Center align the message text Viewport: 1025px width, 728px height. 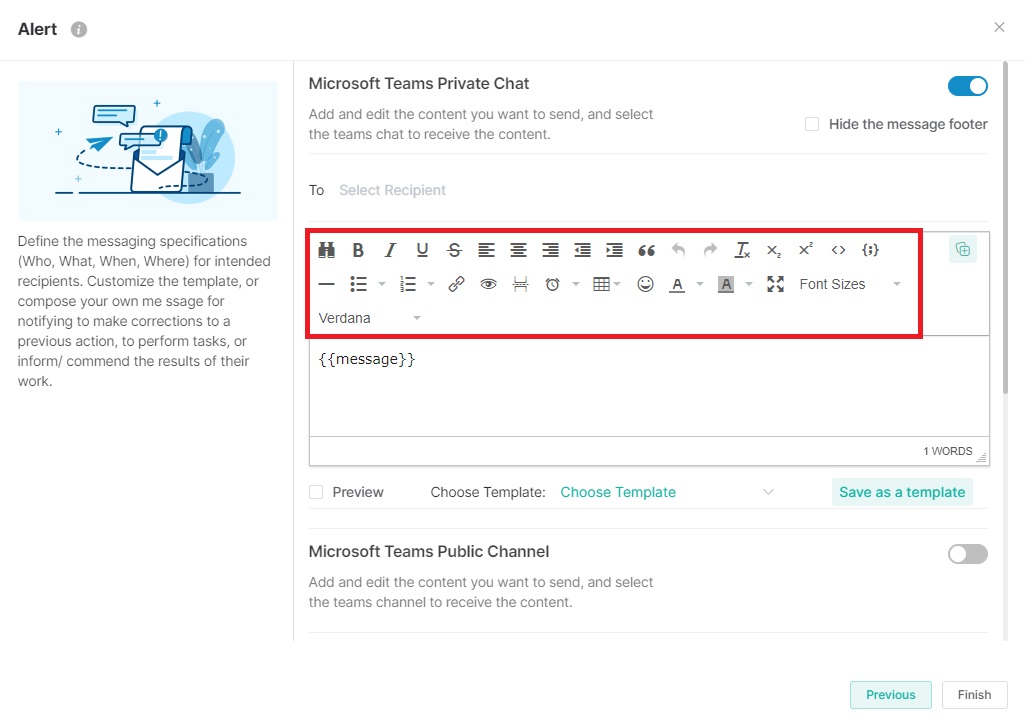pos(518,250)
